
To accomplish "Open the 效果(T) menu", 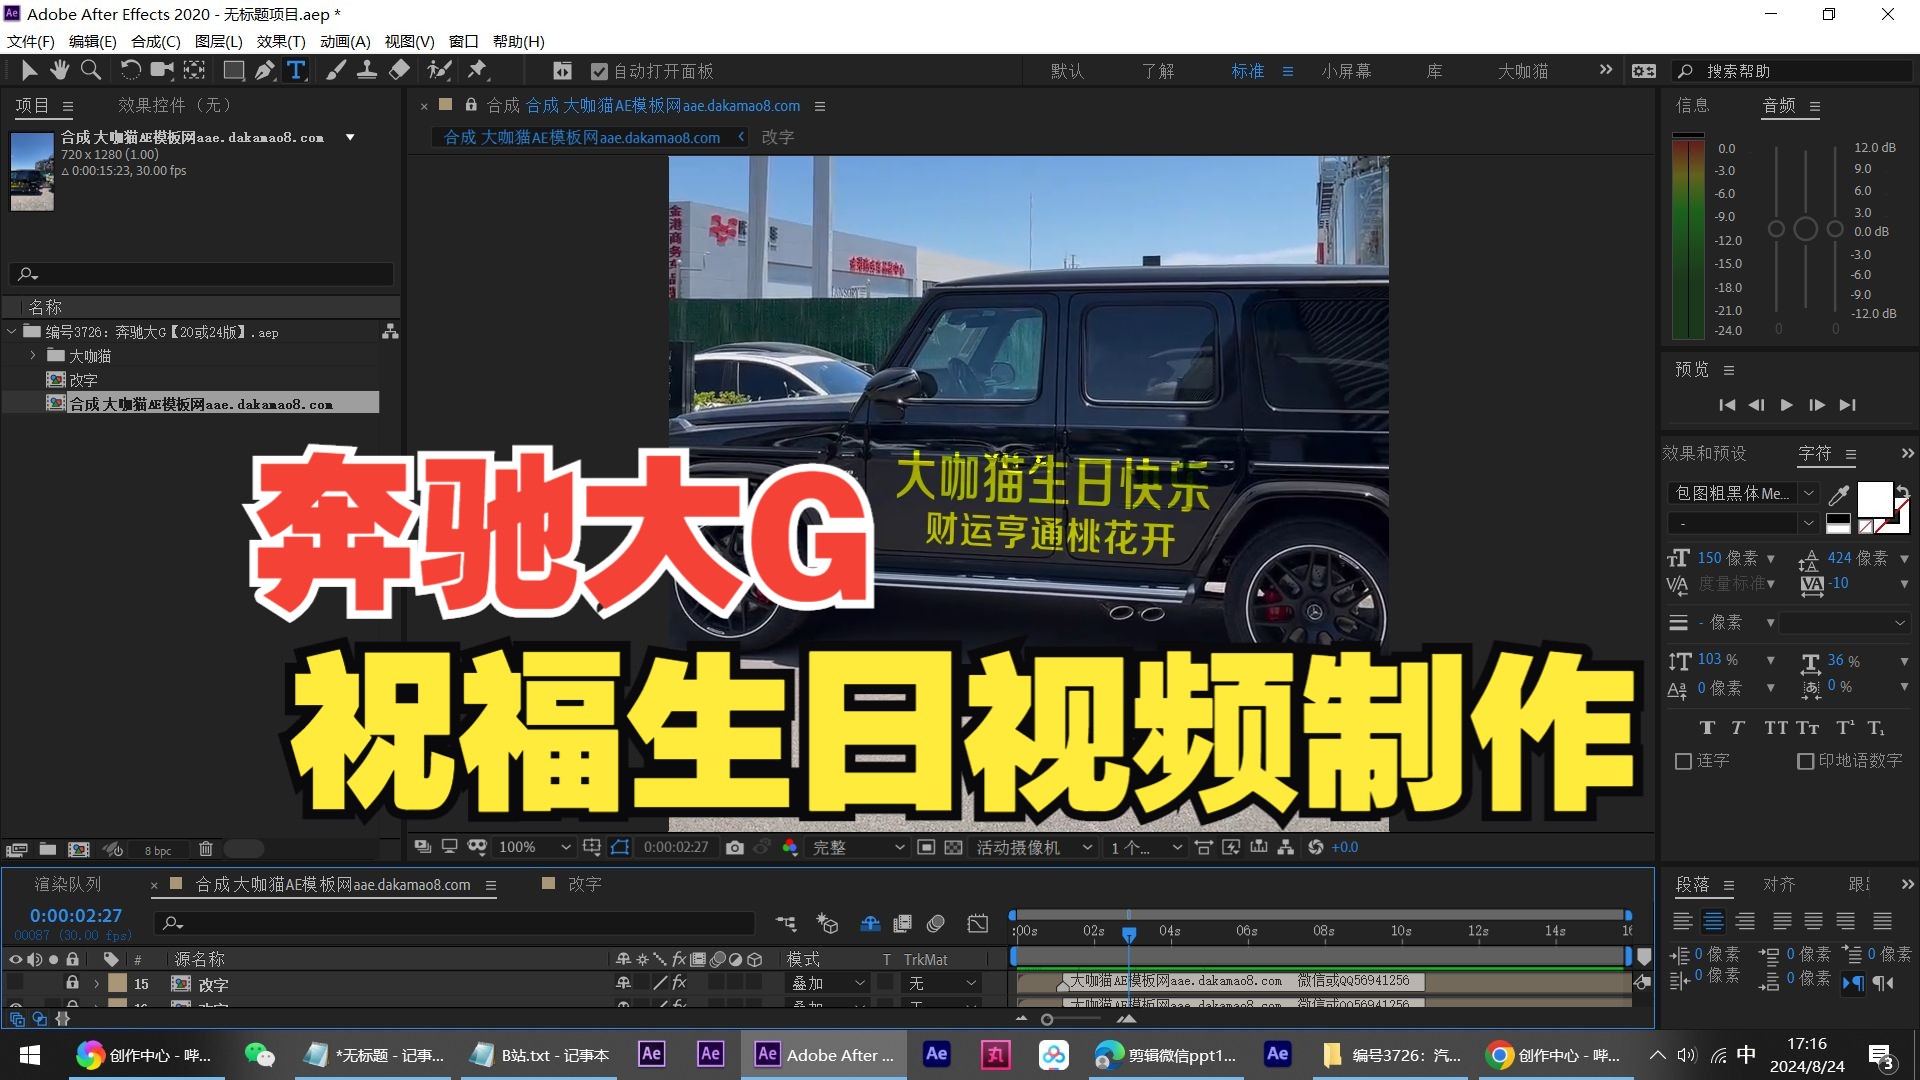I will 281,41.
